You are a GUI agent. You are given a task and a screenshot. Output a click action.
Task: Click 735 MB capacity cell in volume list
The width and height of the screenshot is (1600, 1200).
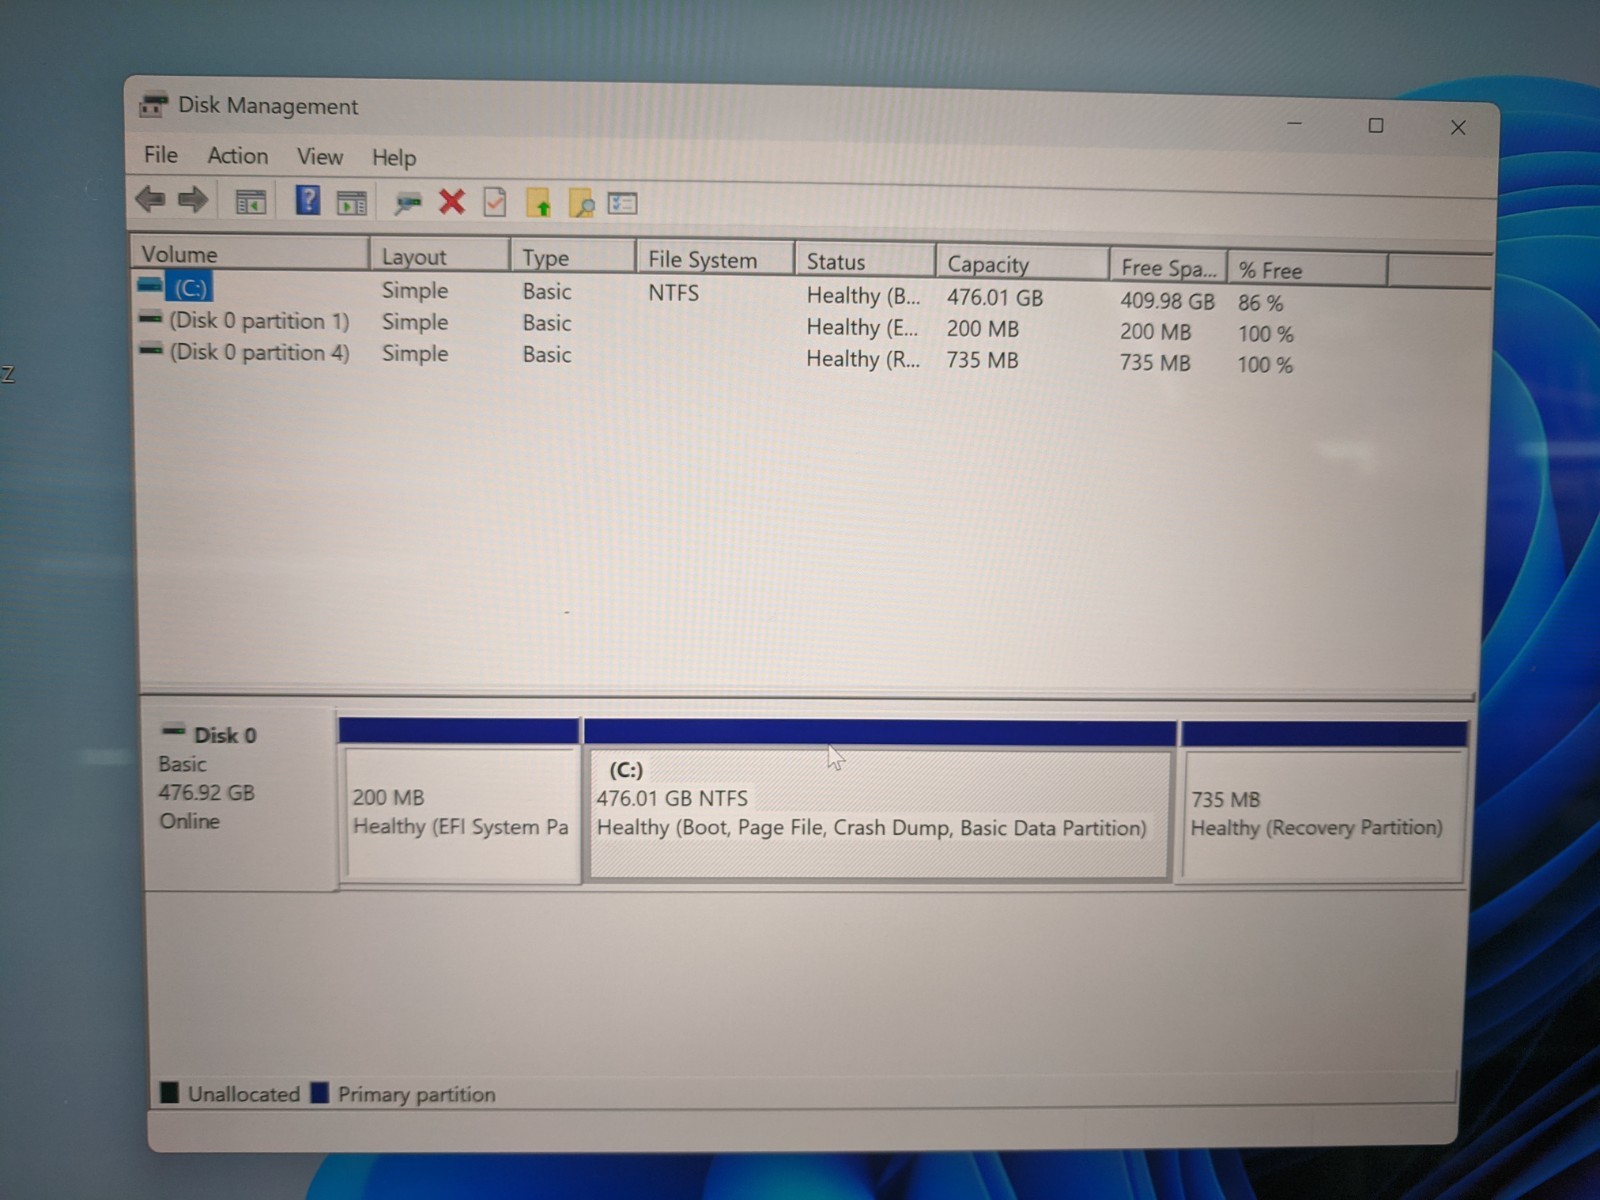coord(982,360)
